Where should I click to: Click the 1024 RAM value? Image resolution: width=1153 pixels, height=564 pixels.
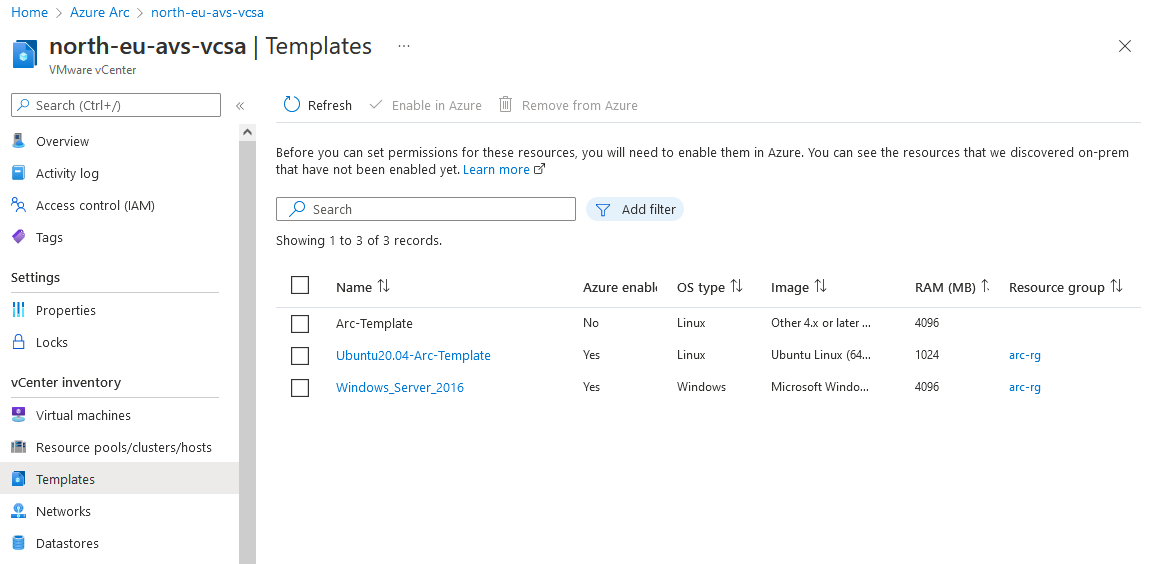927,355
